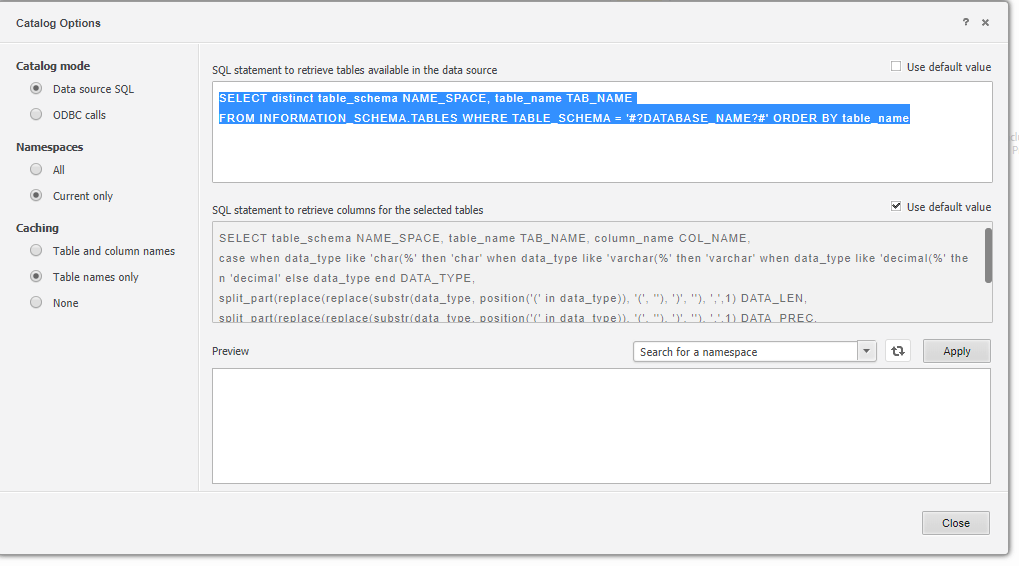Image resolution: width=1019 pixels, height=566 pixels.
Task: Click the refresh namespaces icon
Action: (897, 351)
